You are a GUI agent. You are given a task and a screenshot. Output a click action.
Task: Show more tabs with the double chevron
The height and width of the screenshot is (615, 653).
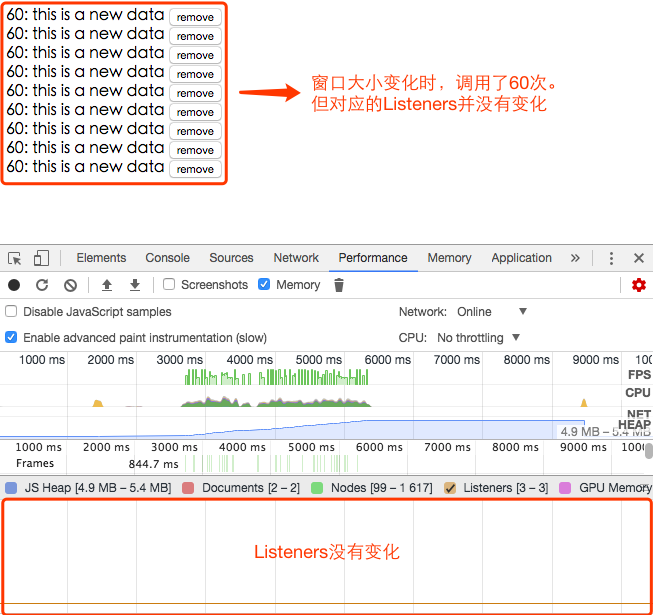point(575,258)
